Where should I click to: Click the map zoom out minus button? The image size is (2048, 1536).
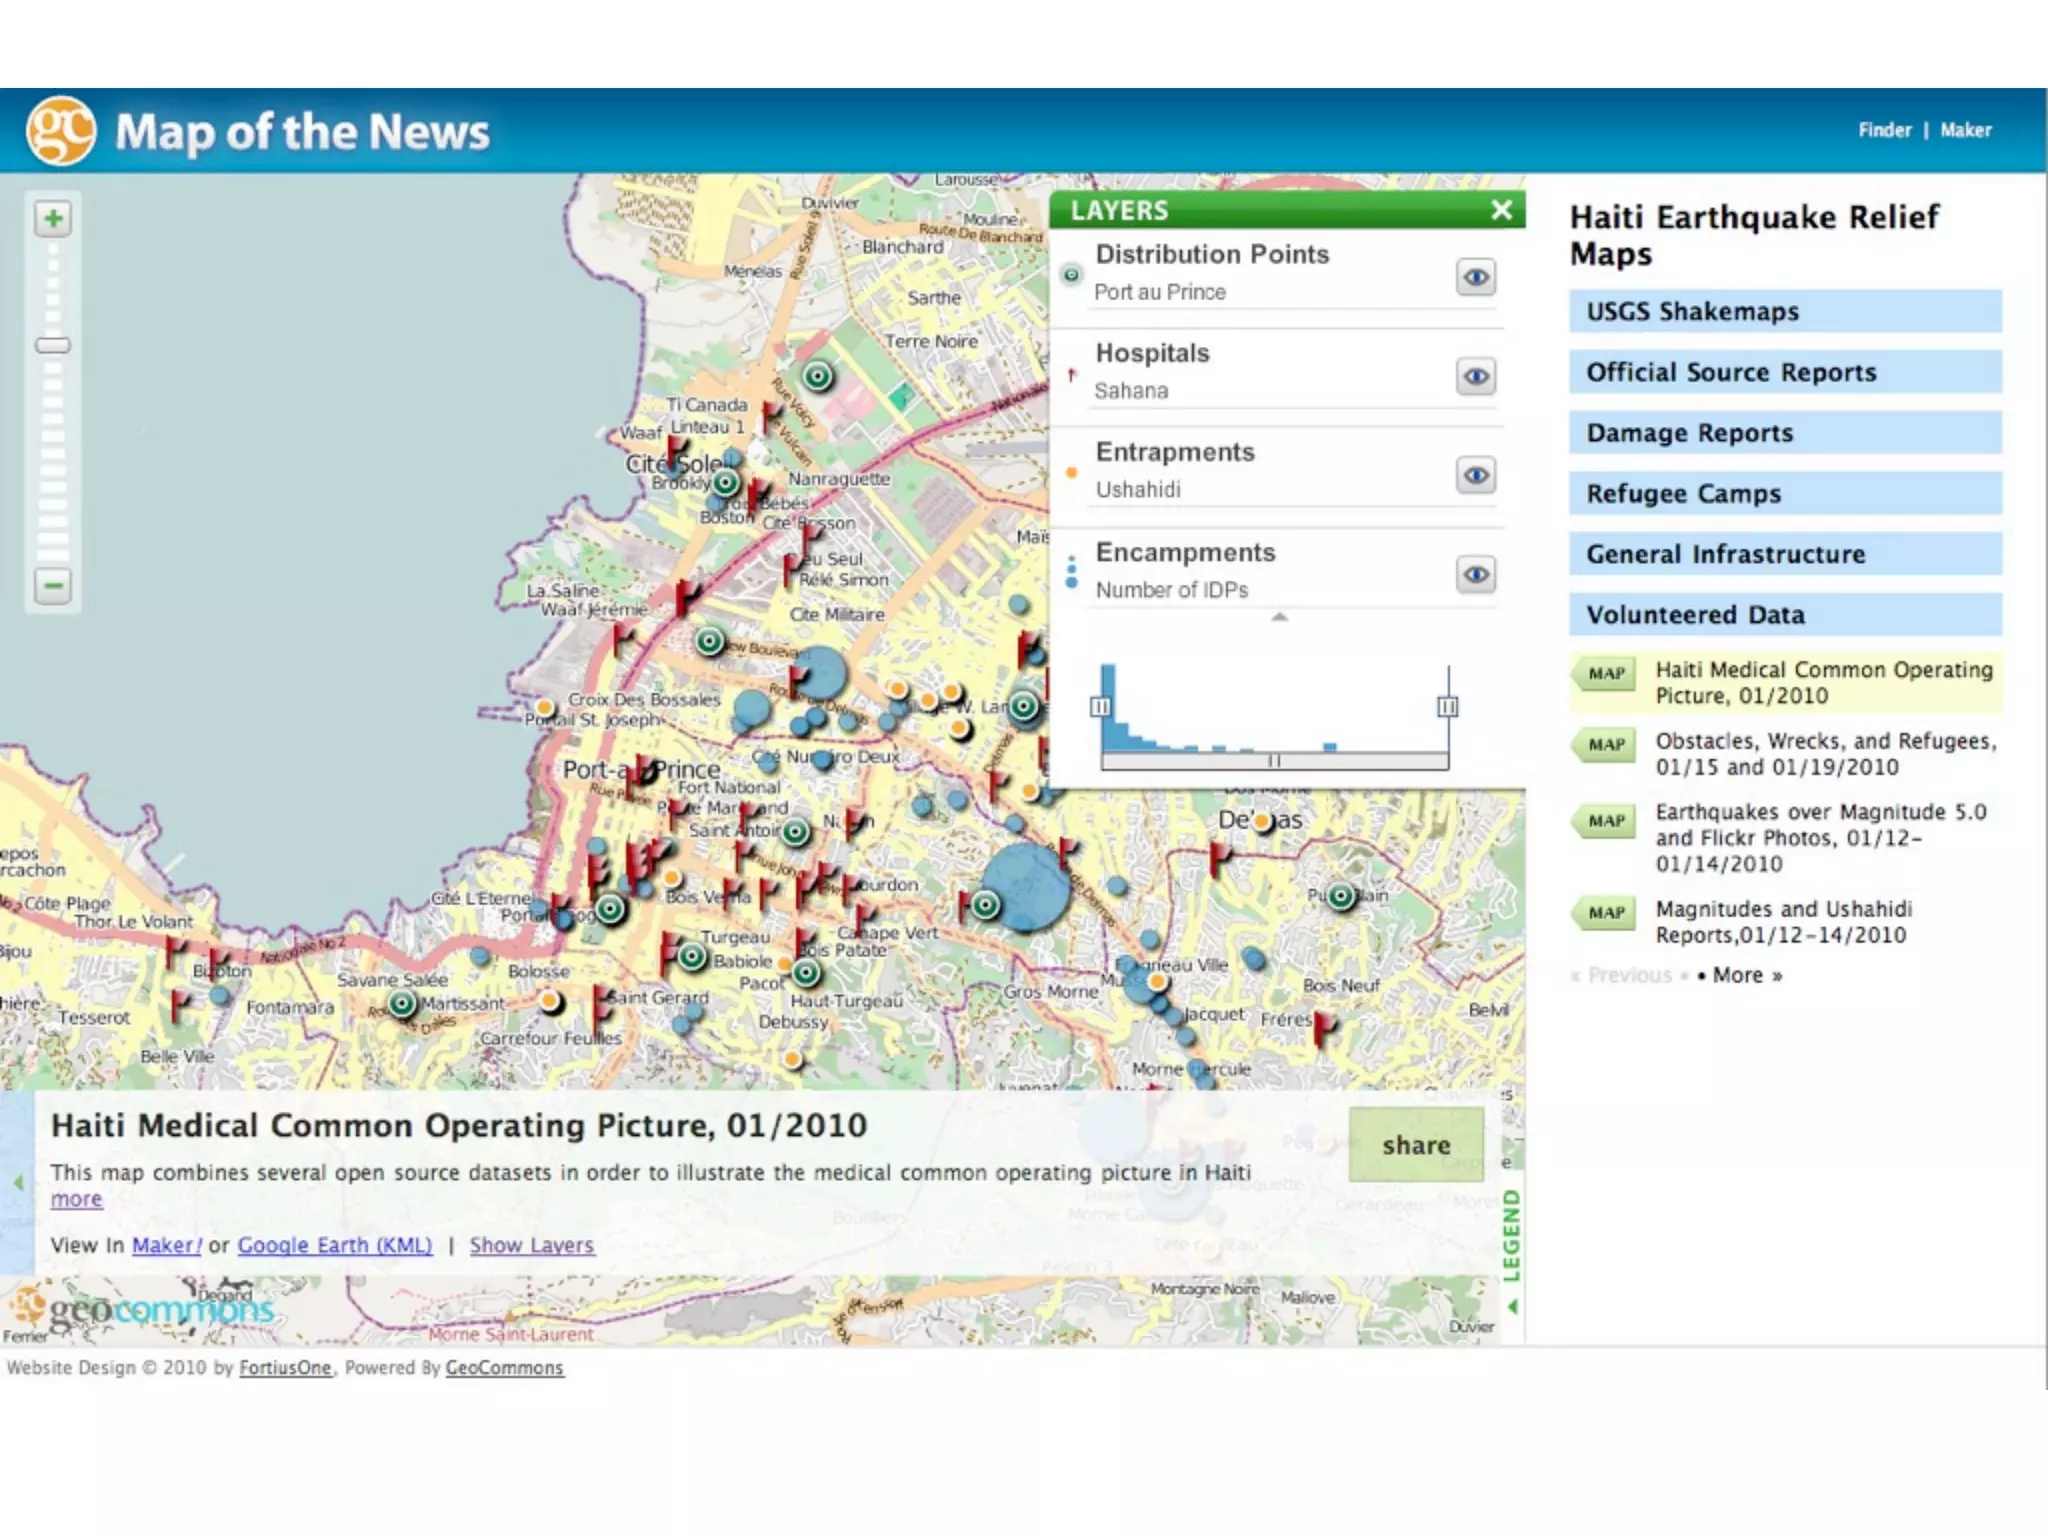click(x=53, y=585)
